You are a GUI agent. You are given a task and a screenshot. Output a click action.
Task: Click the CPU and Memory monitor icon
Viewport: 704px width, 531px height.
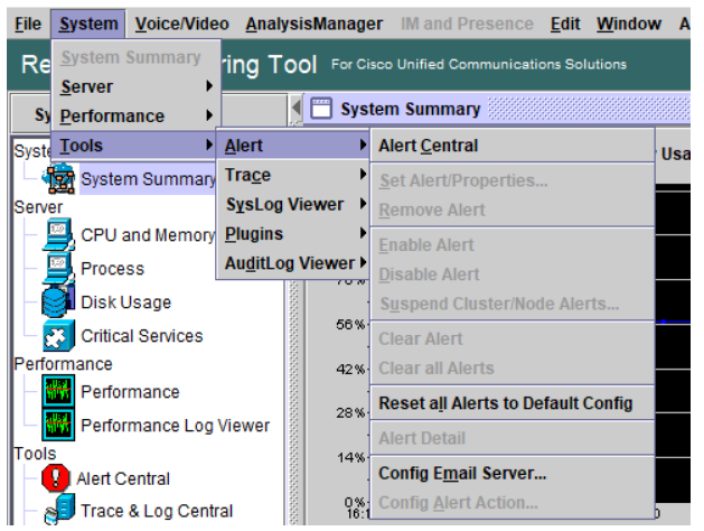(x=58, y=236)
